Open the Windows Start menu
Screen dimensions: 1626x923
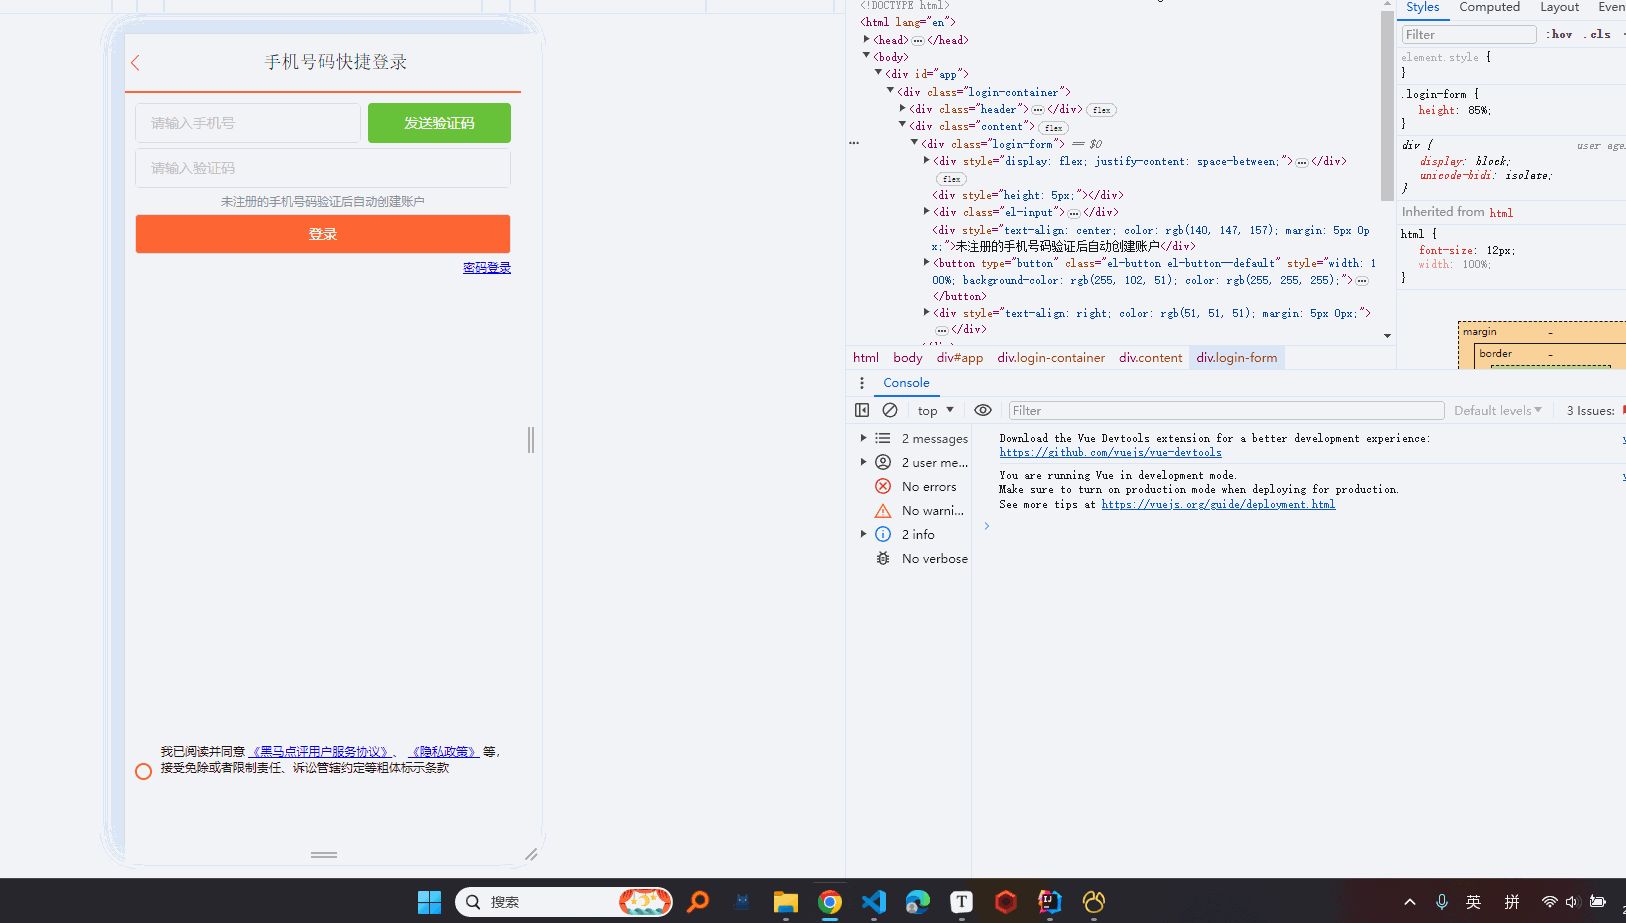click(x=429, y=902)
